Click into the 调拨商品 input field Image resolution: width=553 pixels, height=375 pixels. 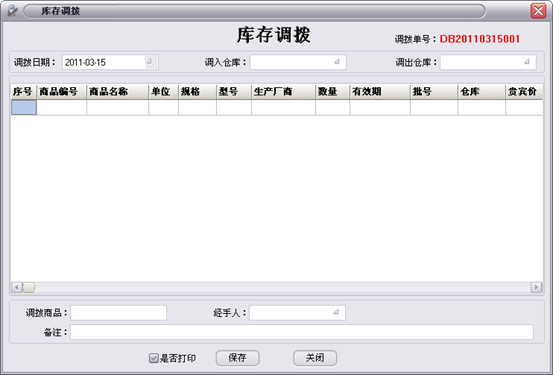coord(118,313)
